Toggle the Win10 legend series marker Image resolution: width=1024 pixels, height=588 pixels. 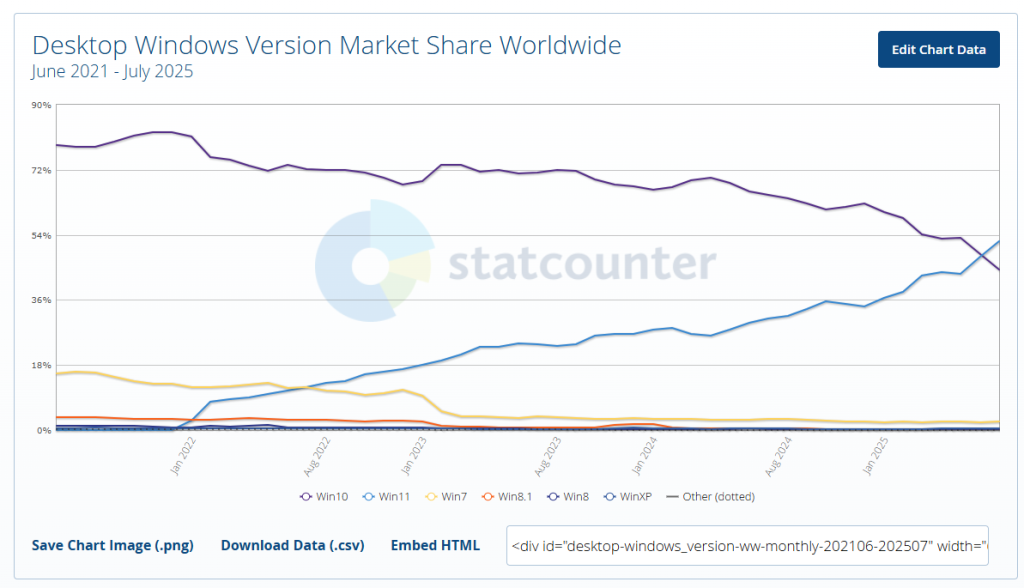coord(324,497)
